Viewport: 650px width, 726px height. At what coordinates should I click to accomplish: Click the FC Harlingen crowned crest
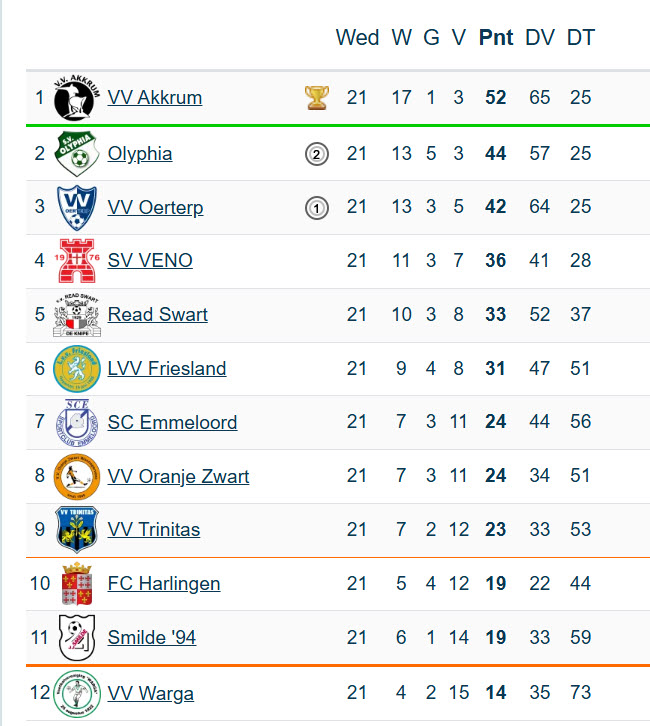[77, 583]
